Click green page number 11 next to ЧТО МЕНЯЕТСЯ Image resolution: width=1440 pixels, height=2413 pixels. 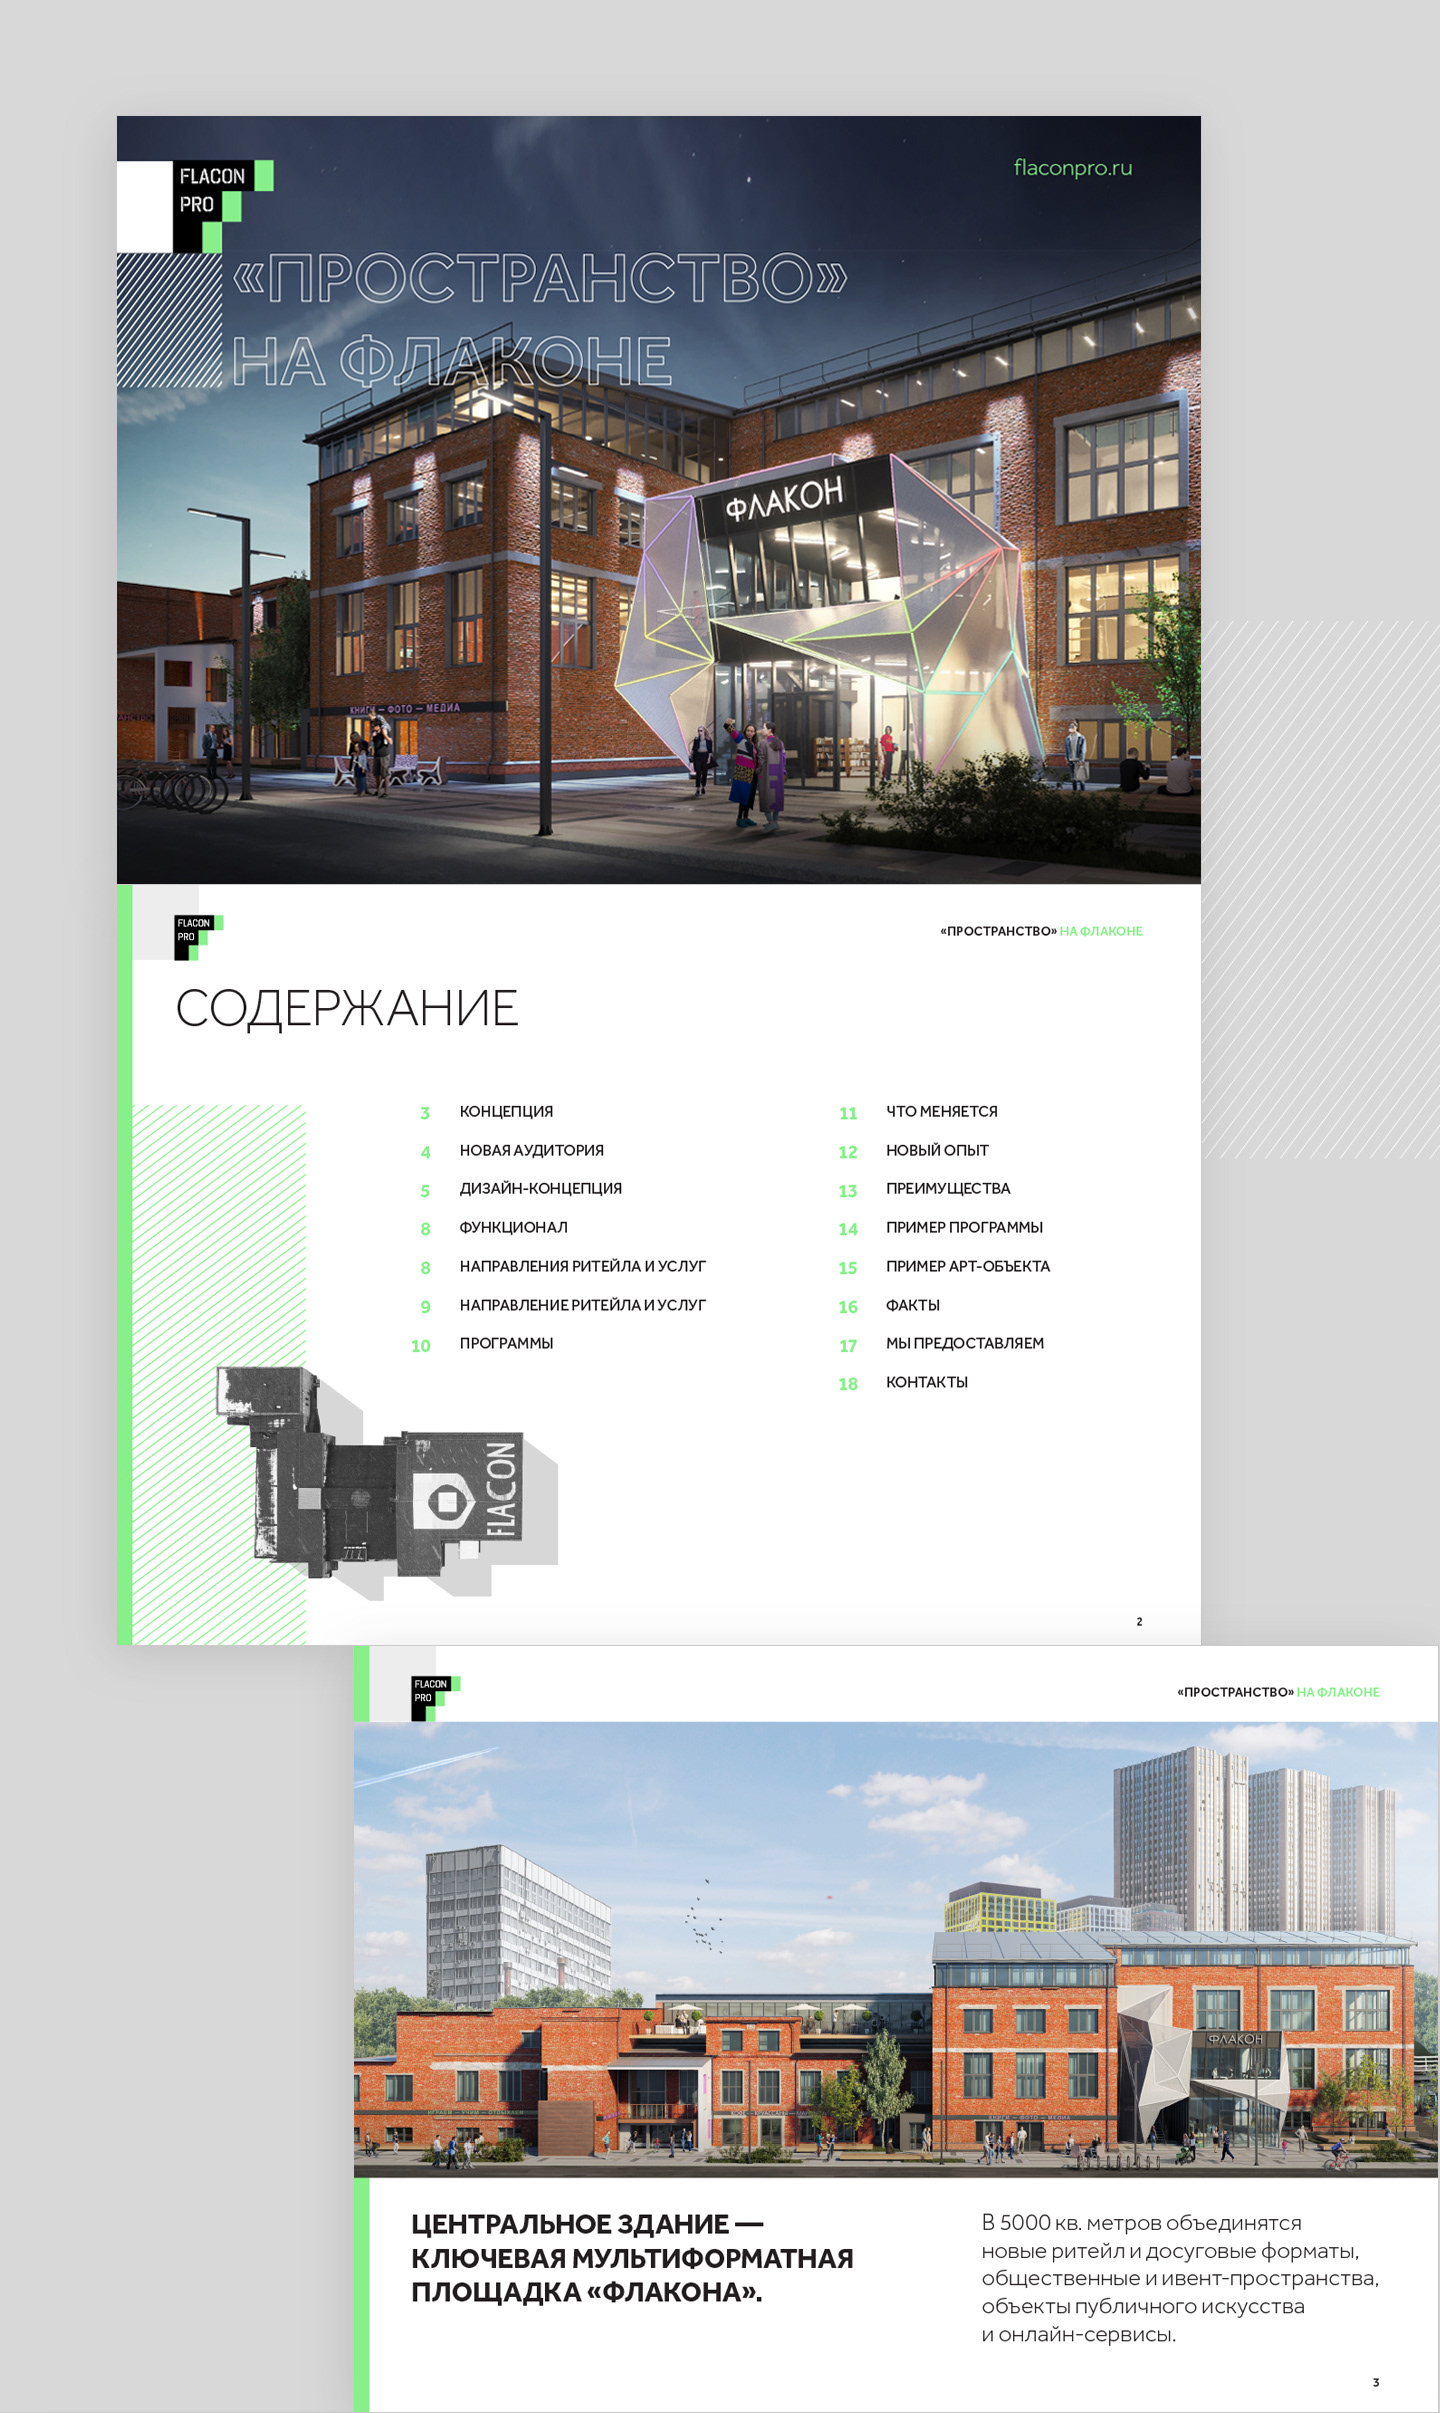pyautogui.click(x=848, y=1114)
